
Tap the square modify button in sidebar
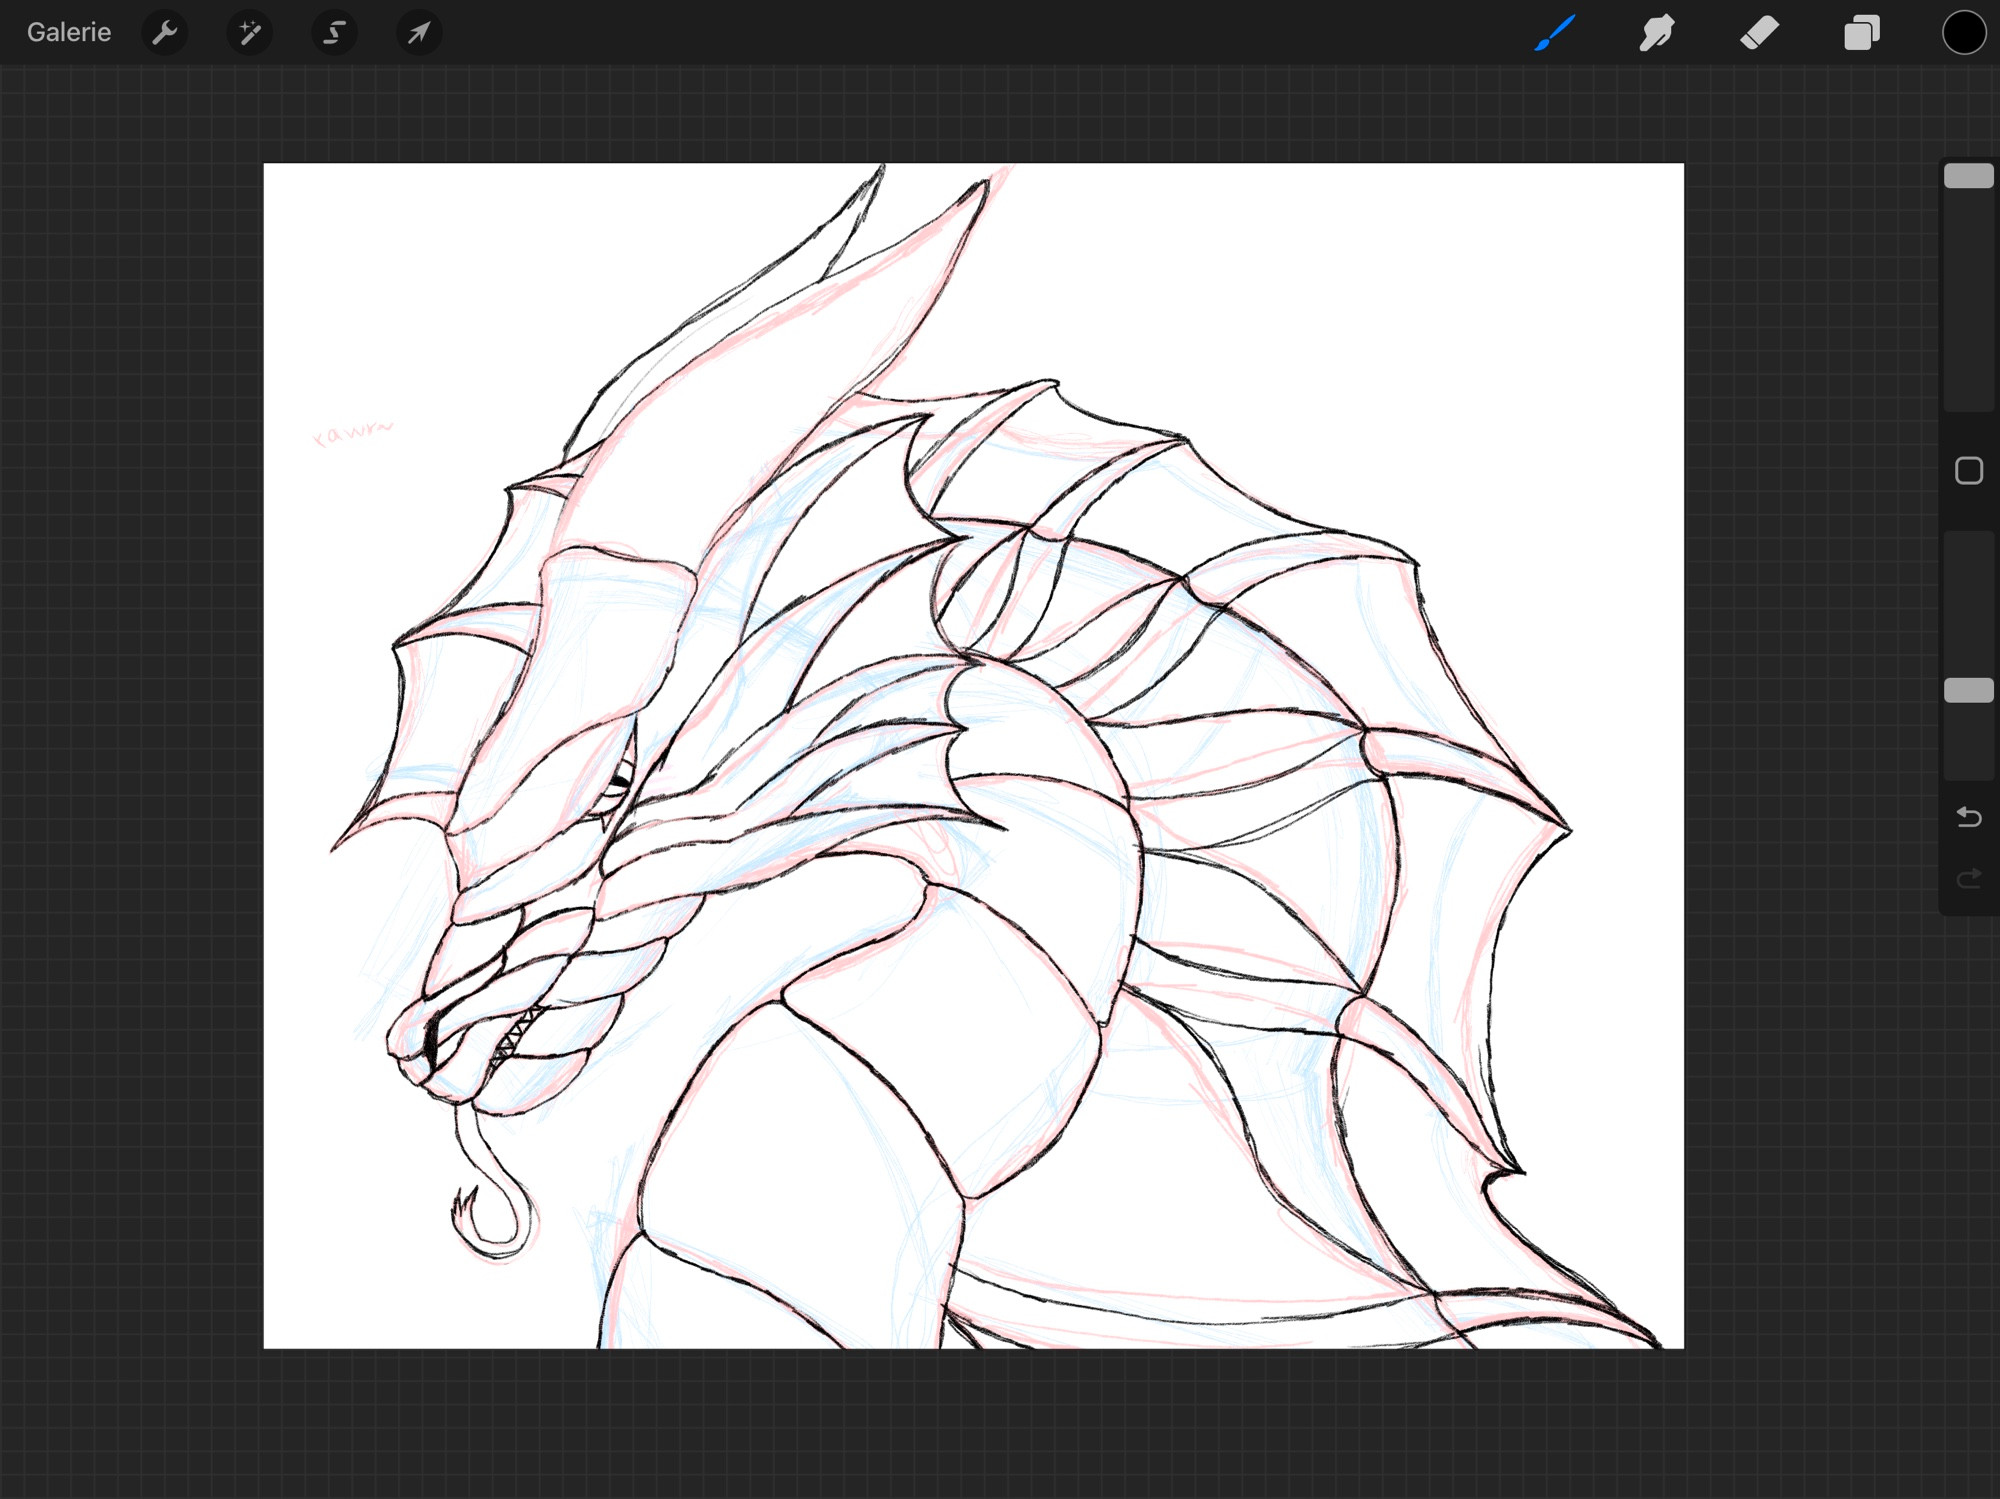pyautogui.click(x=1968, y=471)
